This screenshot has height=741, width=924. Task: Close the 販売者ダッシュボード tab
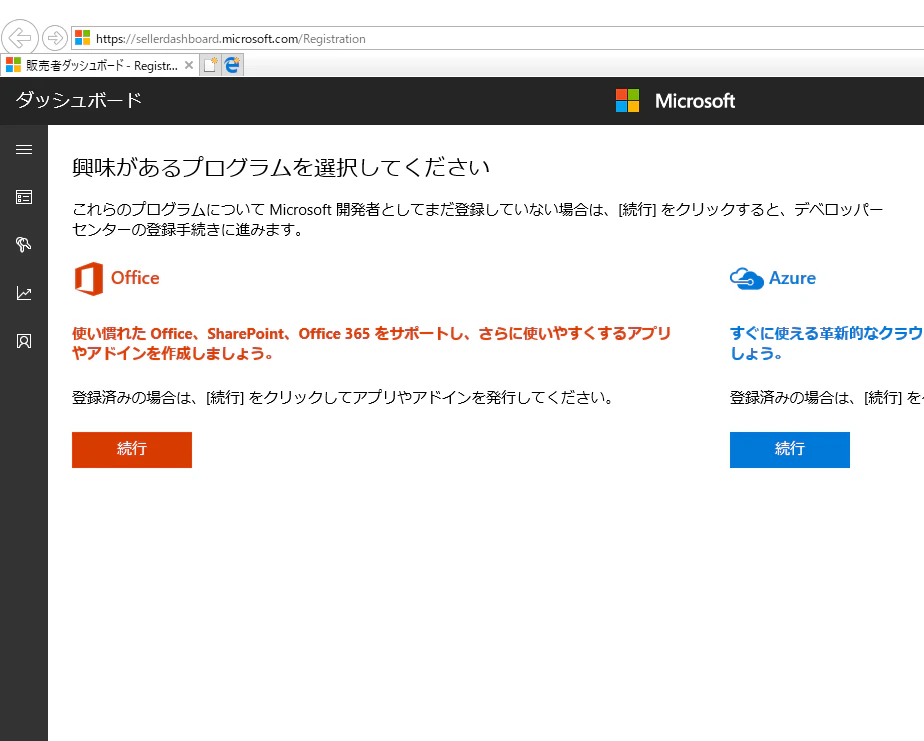point(189,65)
